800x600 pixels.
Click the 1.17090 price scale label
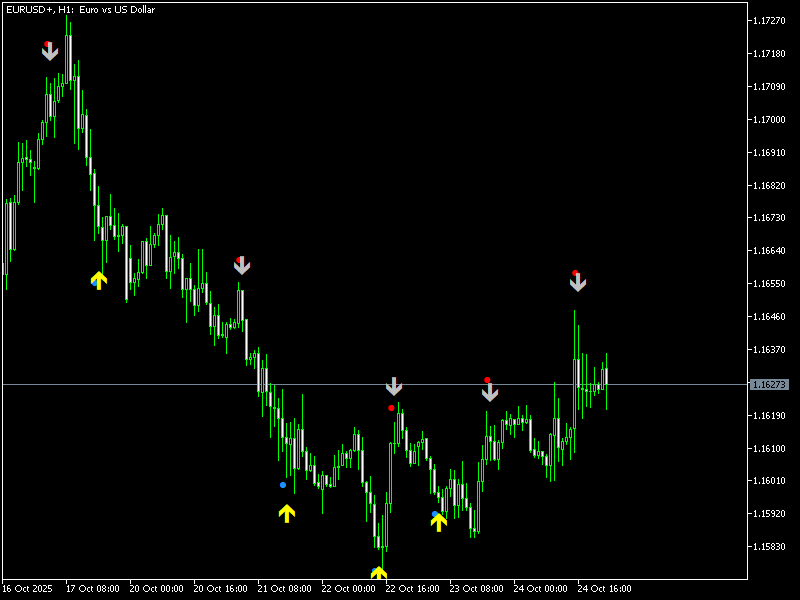769,87
